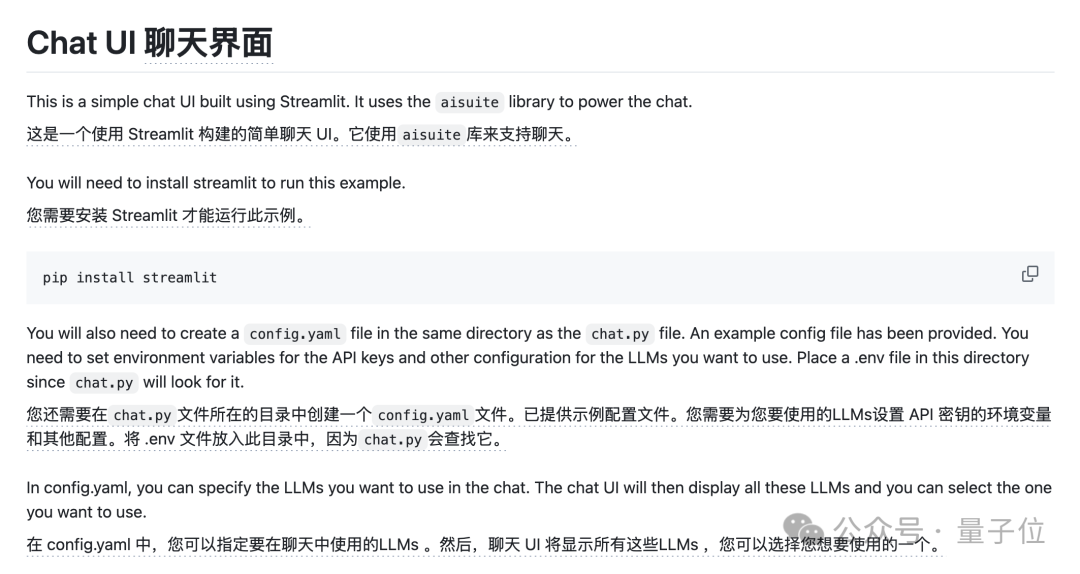
Task: Click sentence 'This is a simple chat UI'
Action: pos(359,102)
